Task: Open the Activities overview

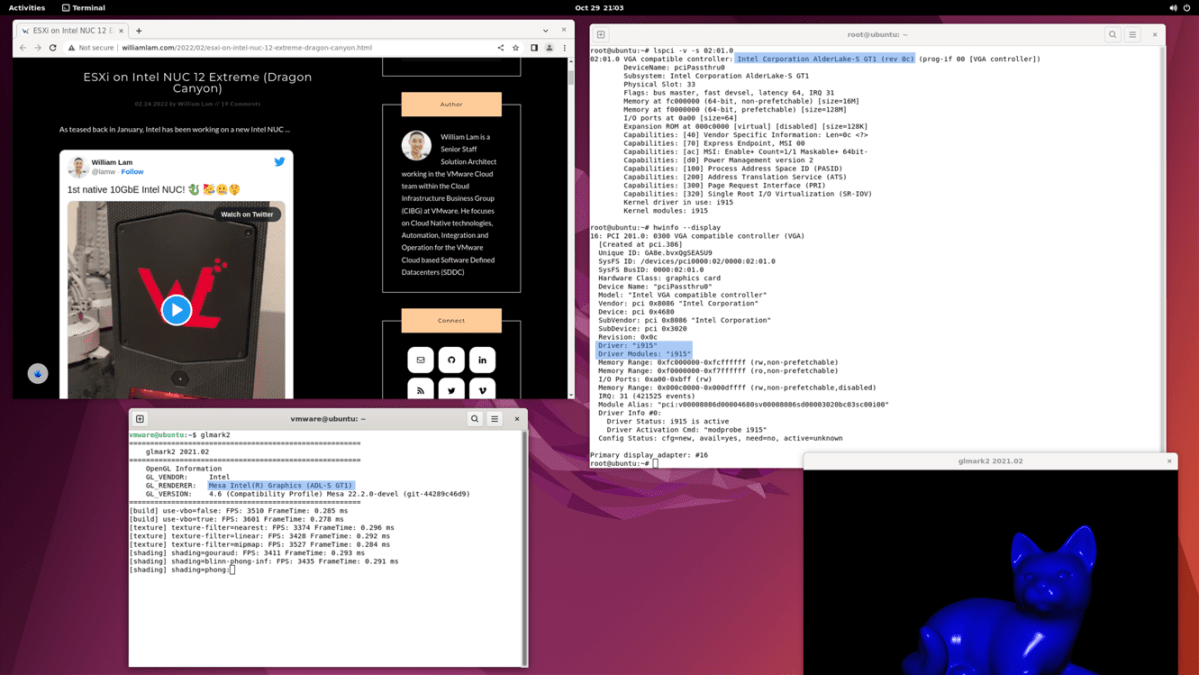Action: (27, 8)
